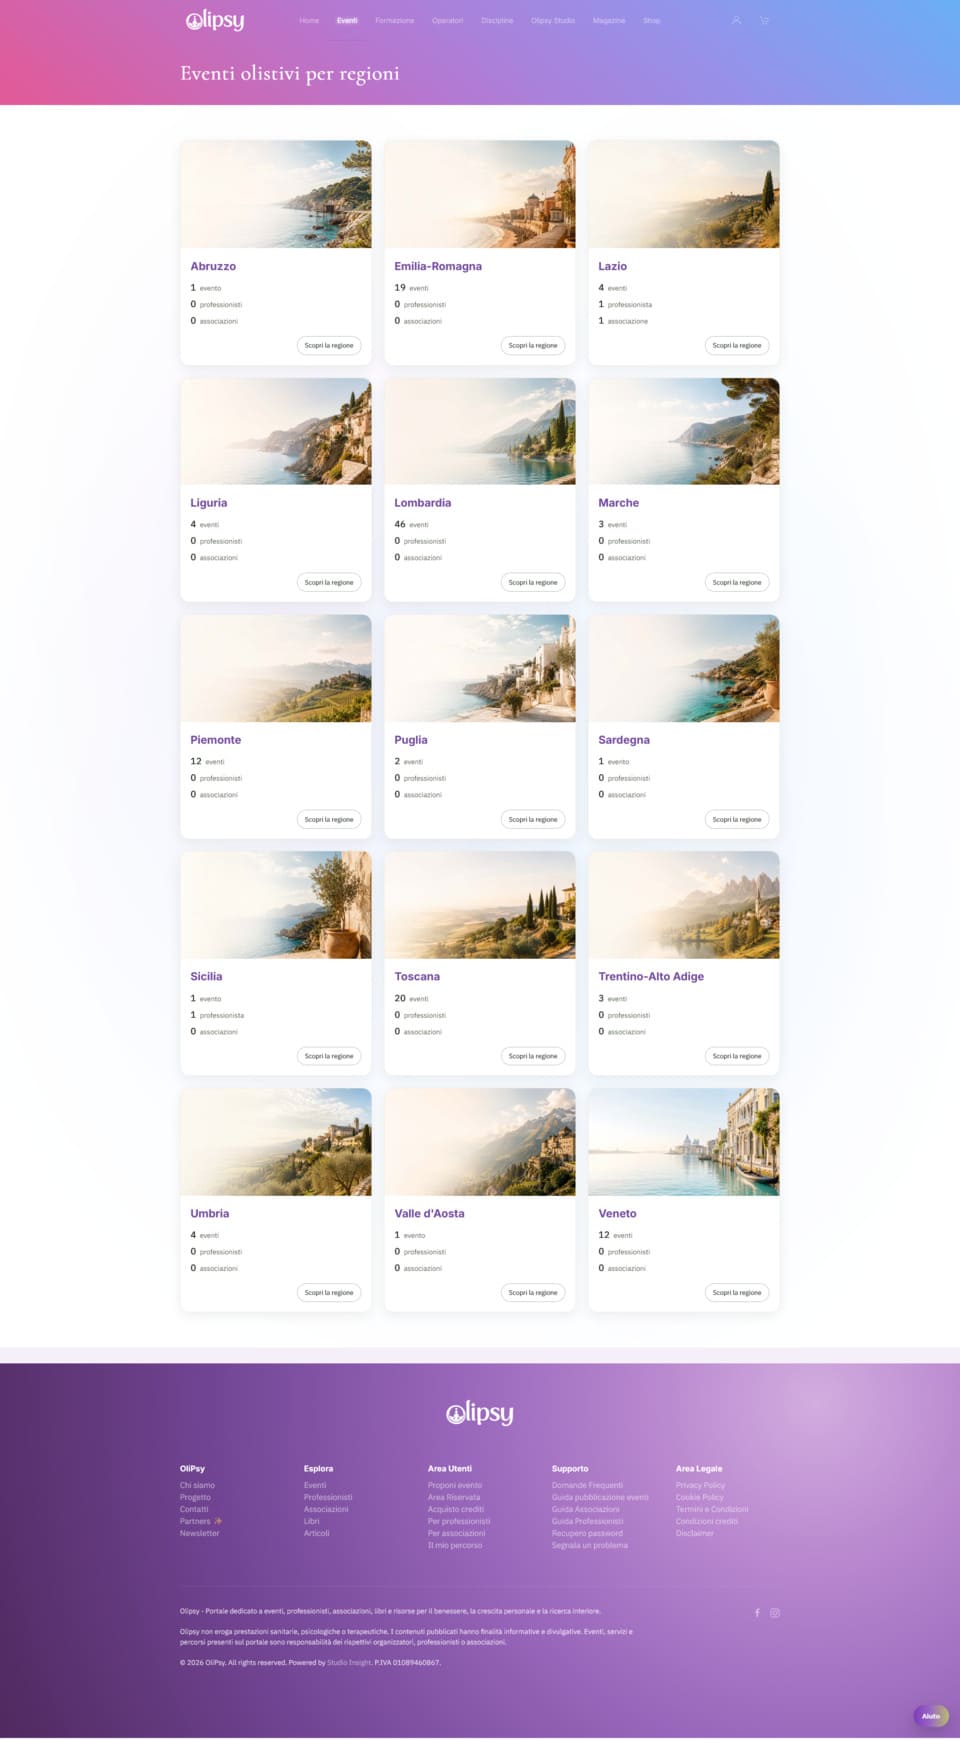Open Domande Frequenti footer link
This screenshot has height=1740, width=960.
click(x=588, y=1485)
